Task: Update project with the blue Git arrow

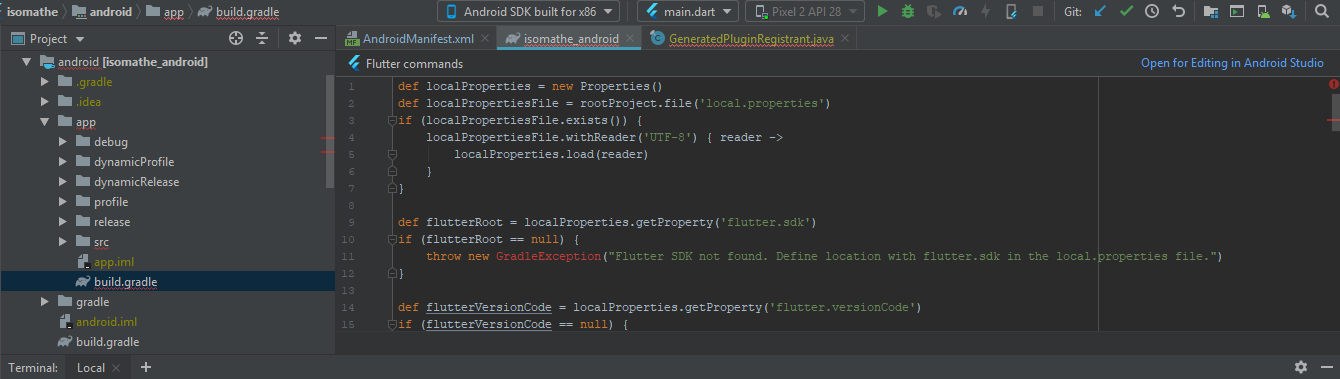Action: 1101,12
